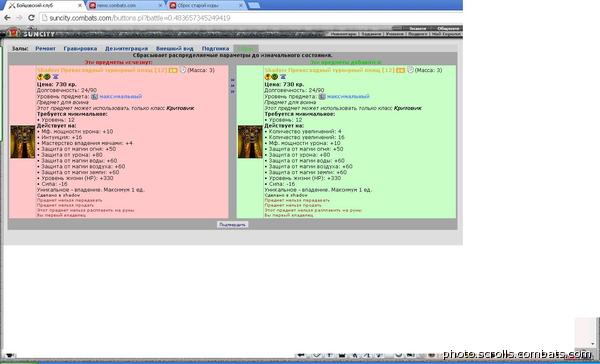
Task: Click yellow badge after green panel item name
Action: click(x=401, y=70)
